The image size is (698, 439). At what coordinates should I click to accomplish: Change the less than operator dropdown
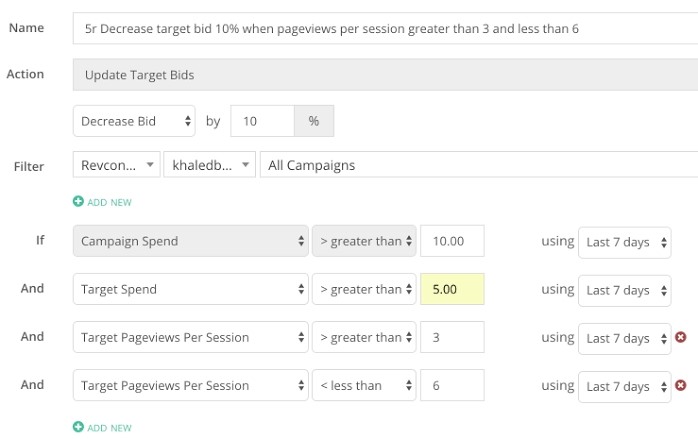pos(364,385)
